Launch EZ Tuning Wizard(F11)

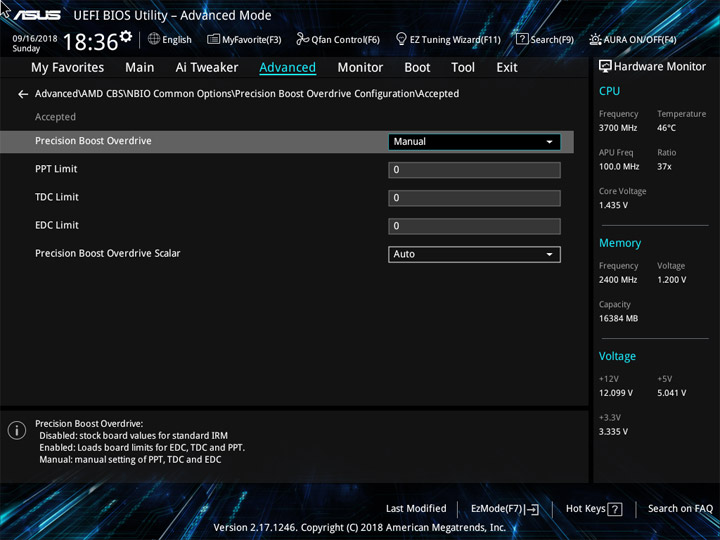point(448,39)
